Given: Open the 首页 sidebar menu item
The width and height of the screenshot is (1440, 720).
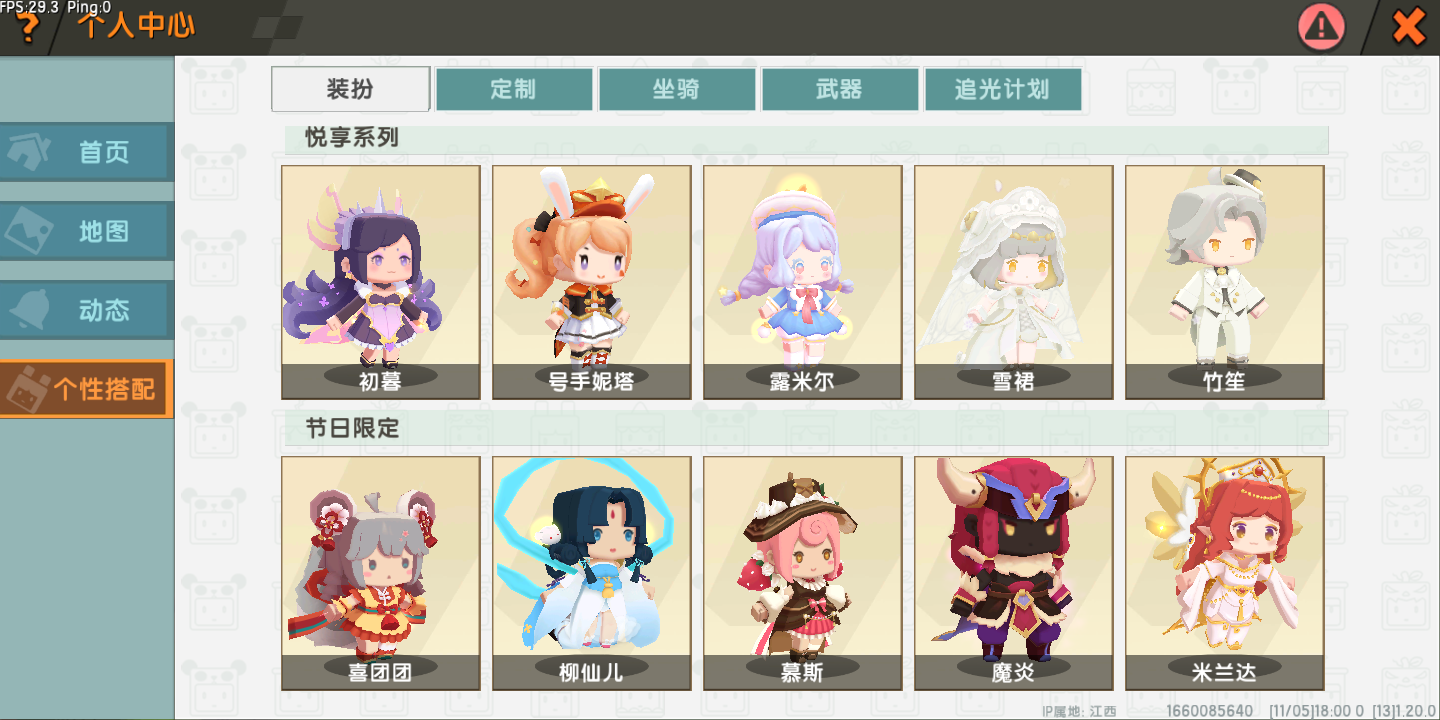Looking at the screenshot, I should (86, 152).
